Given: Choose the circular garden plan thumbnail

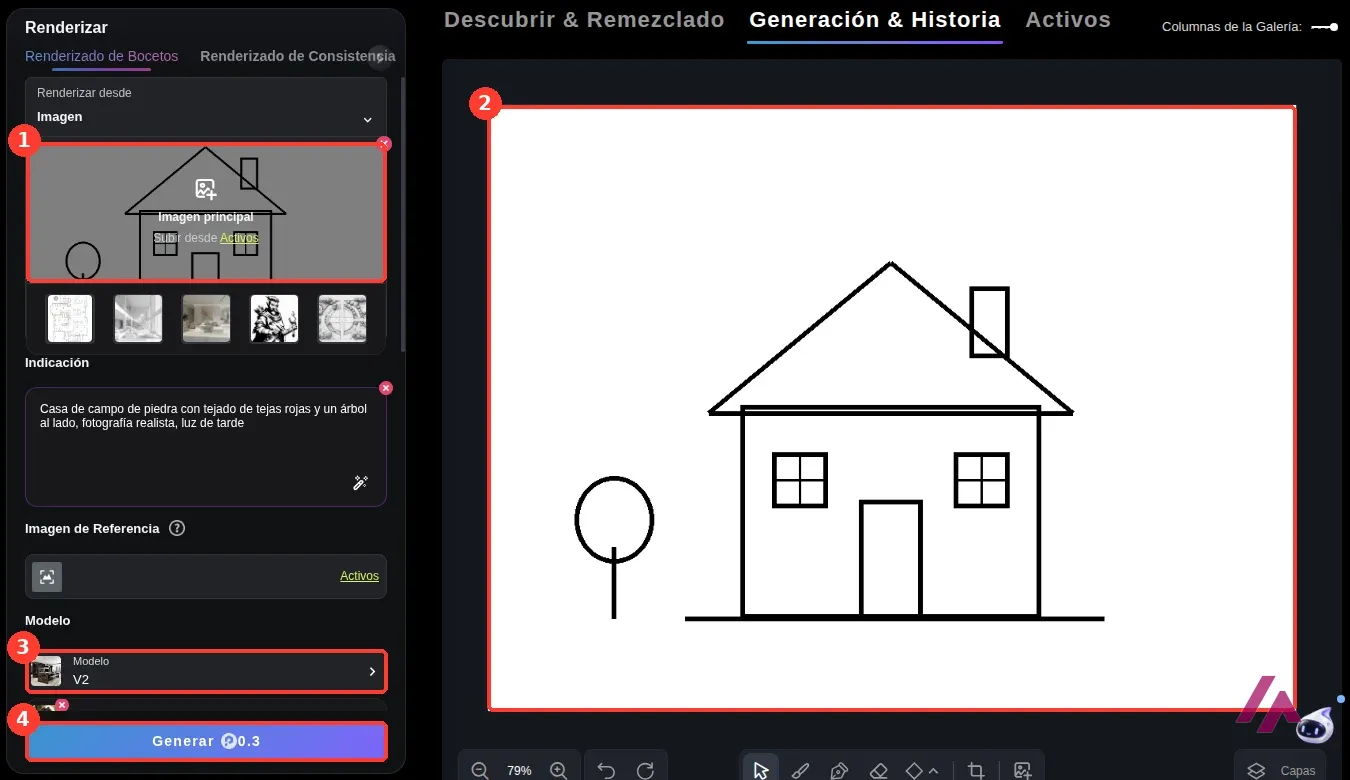Looking at the screenshot, I should tap(342, 318).
